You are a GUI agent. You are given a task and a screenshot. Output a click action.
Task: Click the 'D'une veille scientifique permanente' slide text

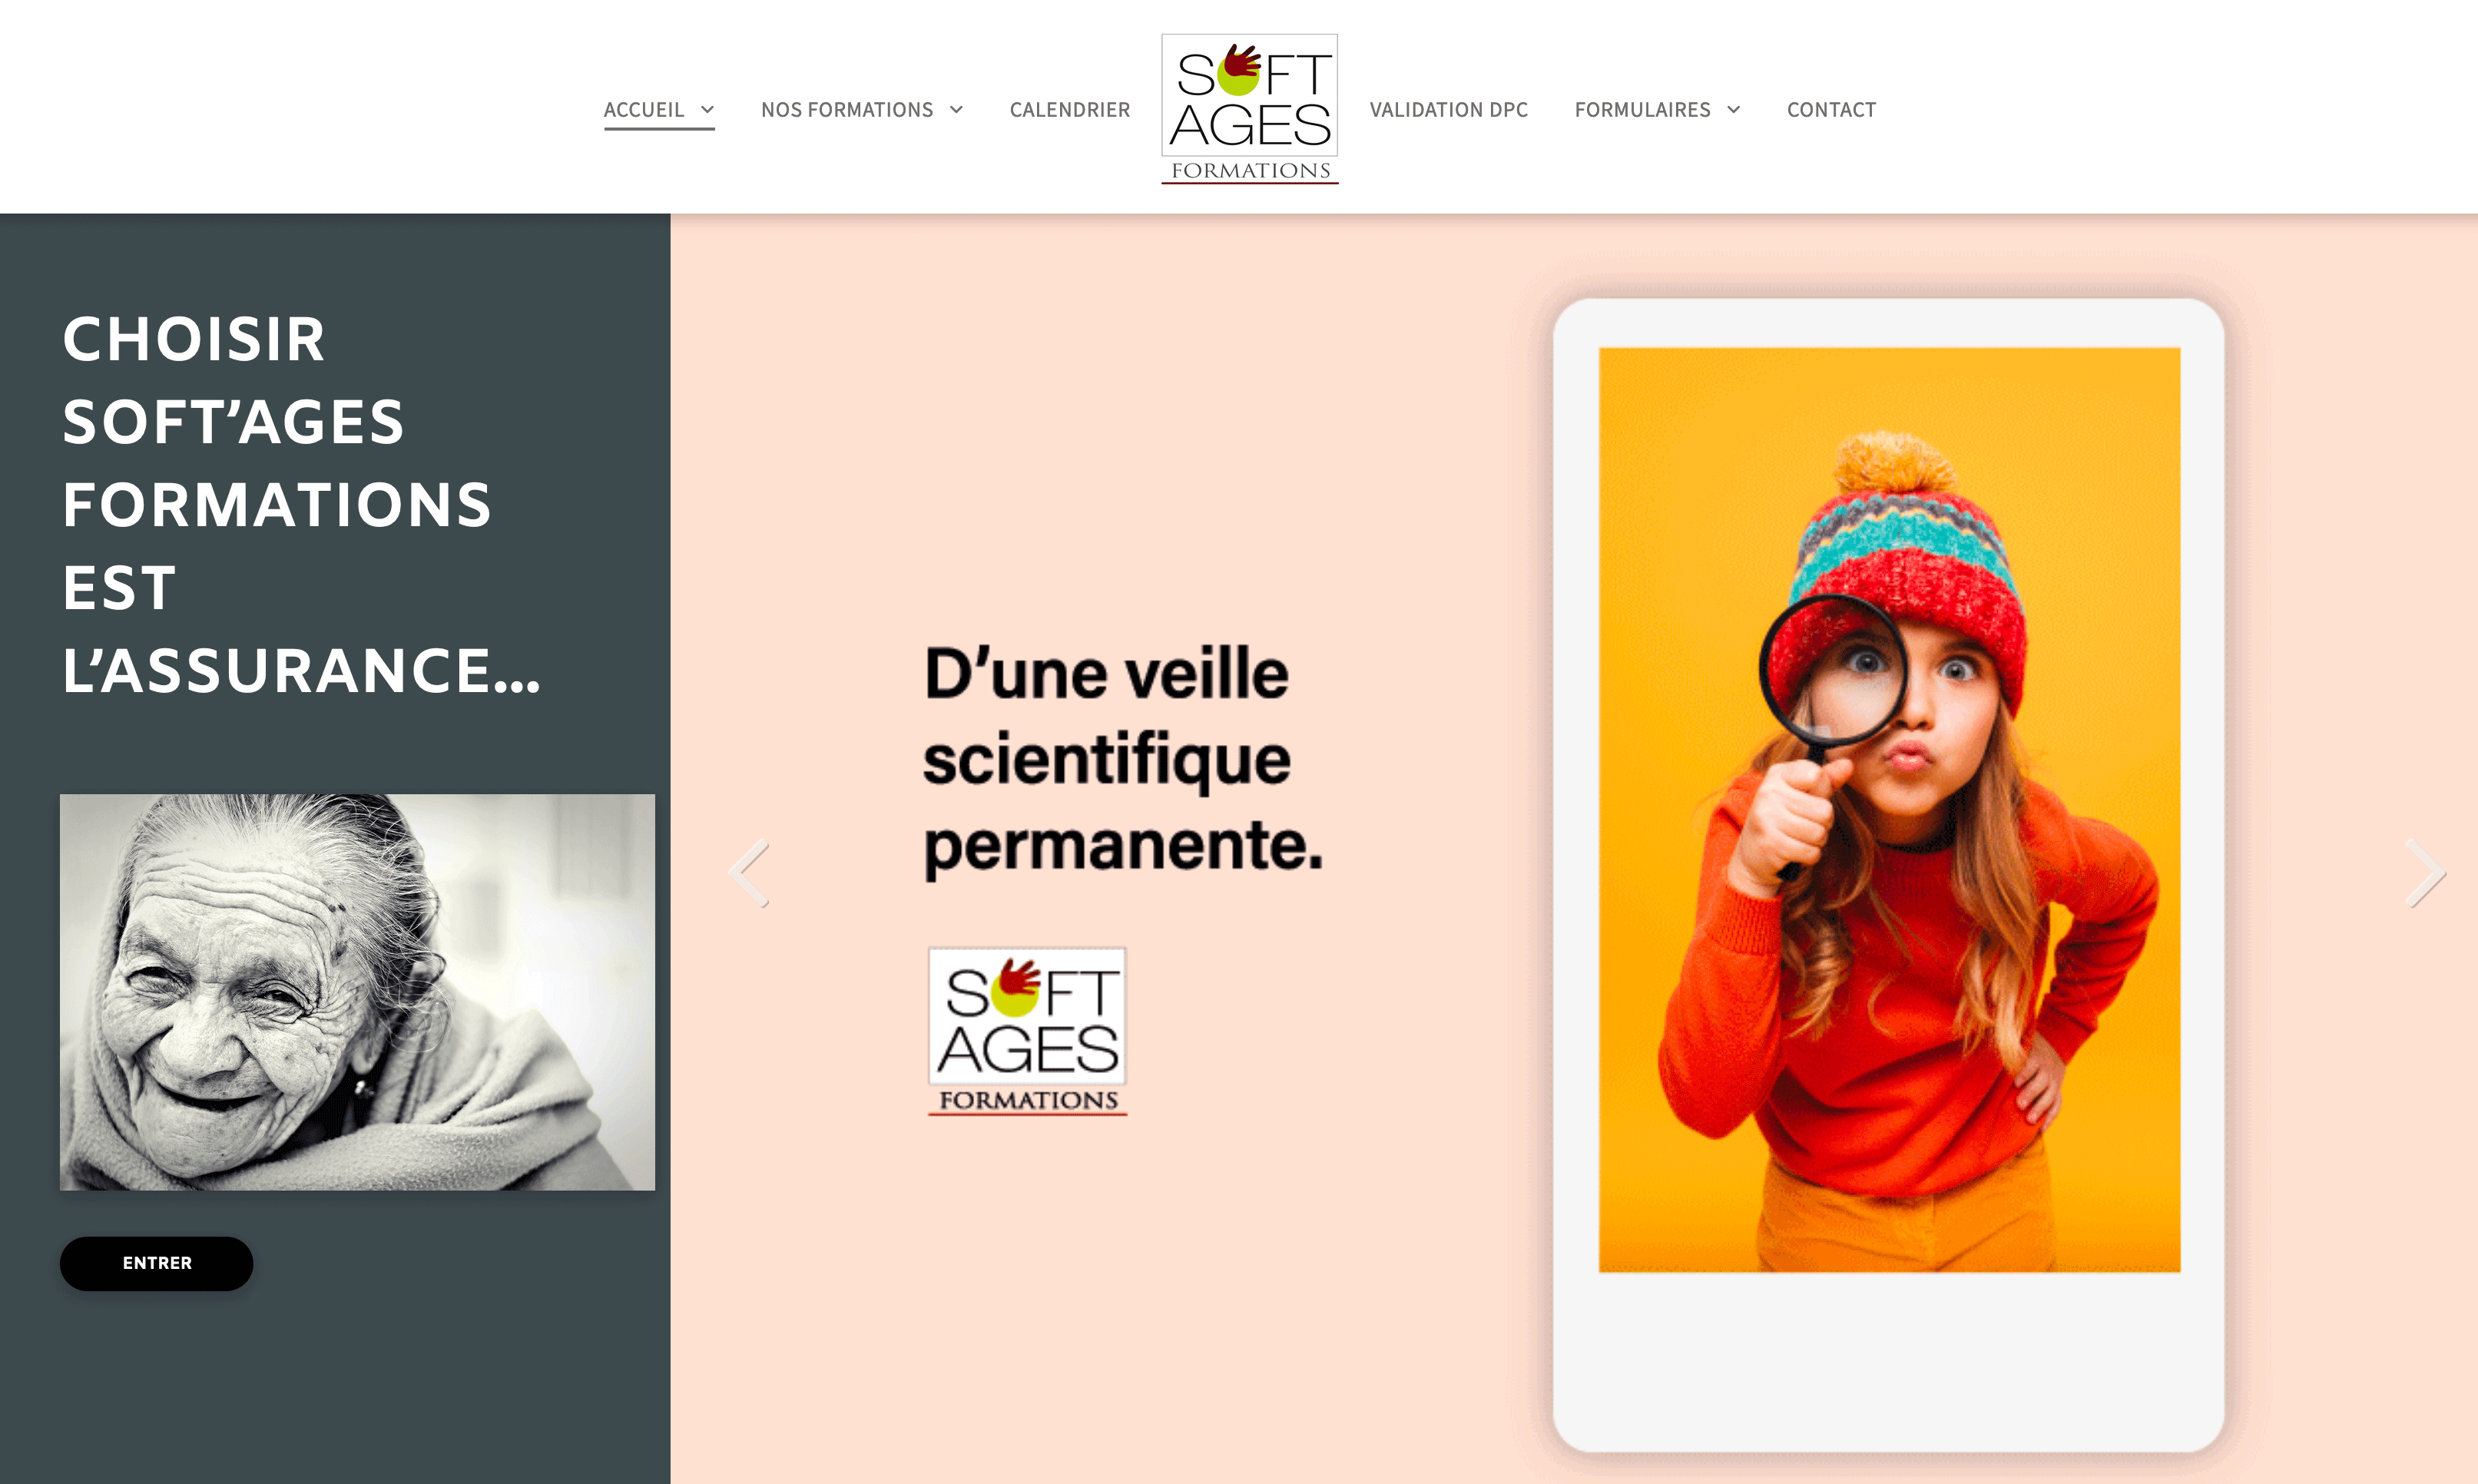(1123, 760)
